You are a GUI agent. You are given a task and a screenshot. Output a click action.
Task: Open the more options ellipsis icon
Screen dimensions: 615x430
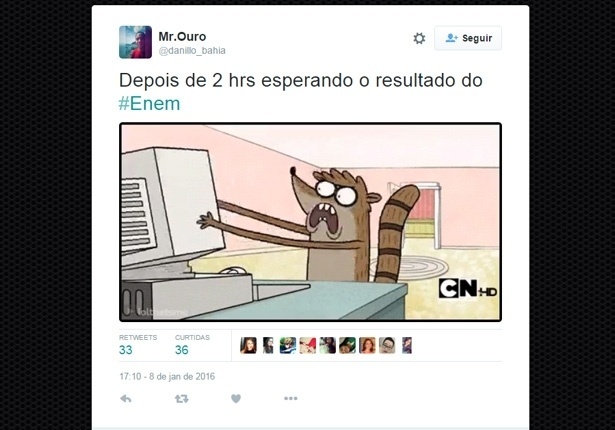291,398
